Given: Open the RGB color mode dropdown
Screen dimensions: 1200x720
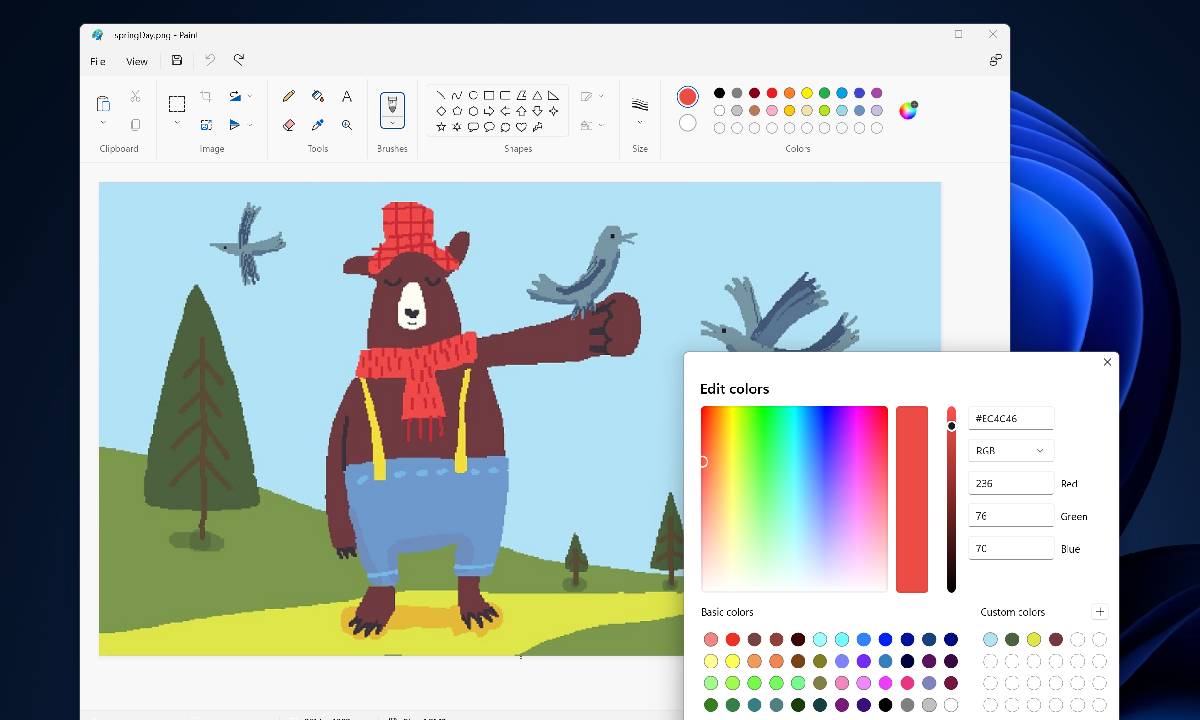Looking at the screenshot, I should 1010,451.
